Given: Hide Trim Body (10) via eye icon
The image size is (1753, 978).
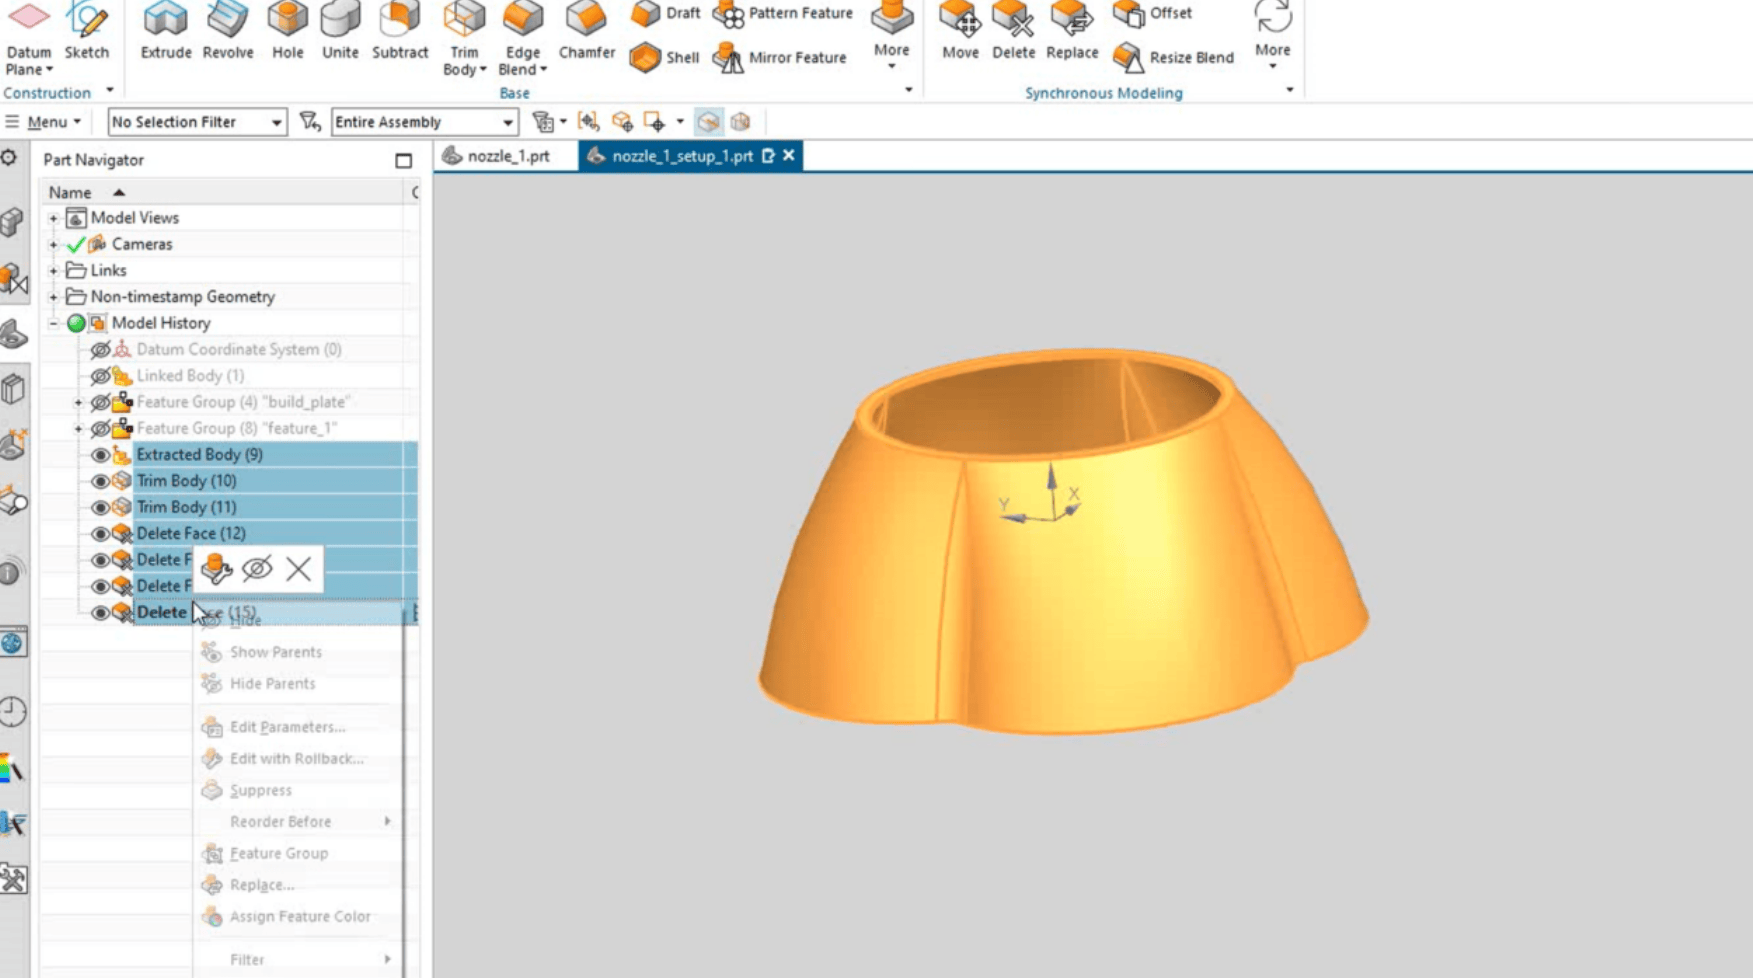Looking at the screenshot, I should (x=100, y=481).
